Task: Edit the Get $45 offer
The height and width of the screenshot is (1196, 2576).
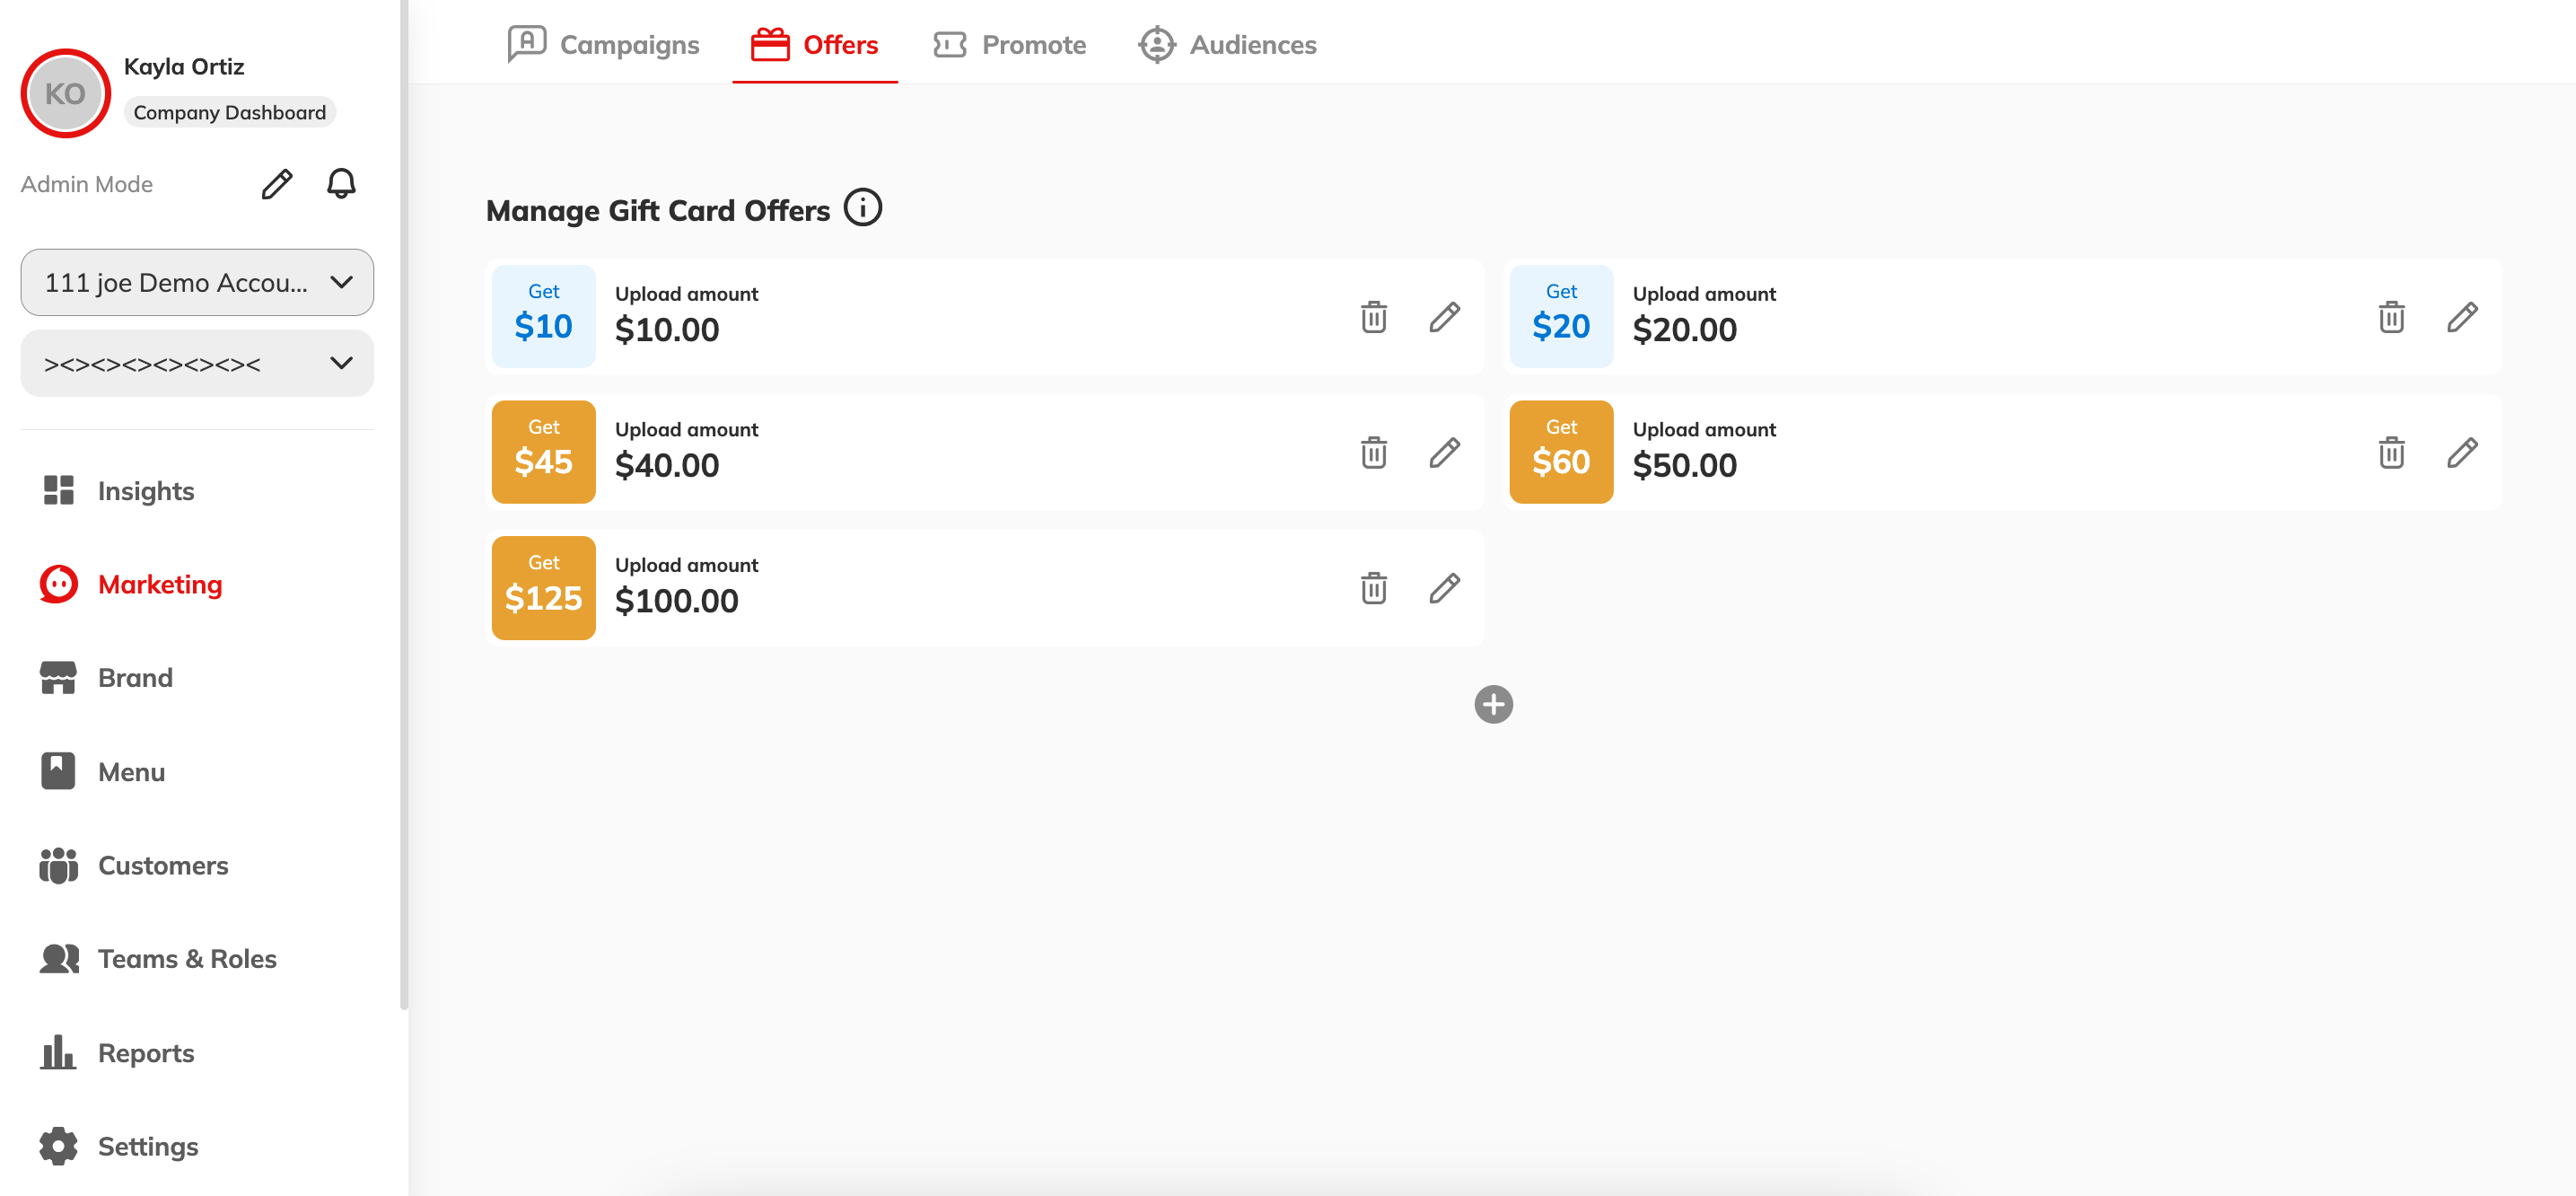Action: pos(1444,453)
